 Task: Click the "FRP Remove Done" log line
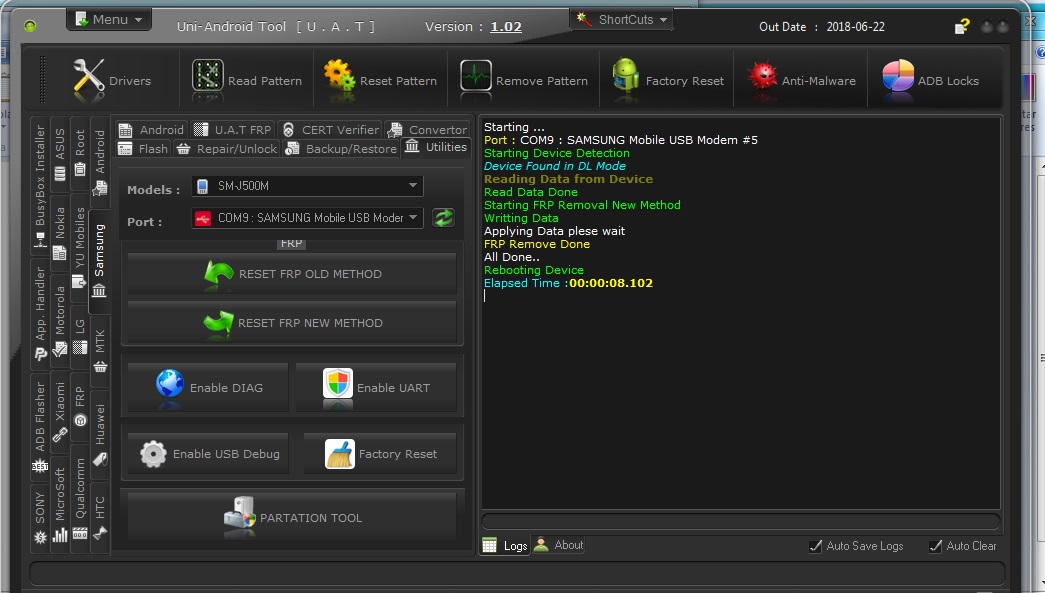(x=536, y=244)
